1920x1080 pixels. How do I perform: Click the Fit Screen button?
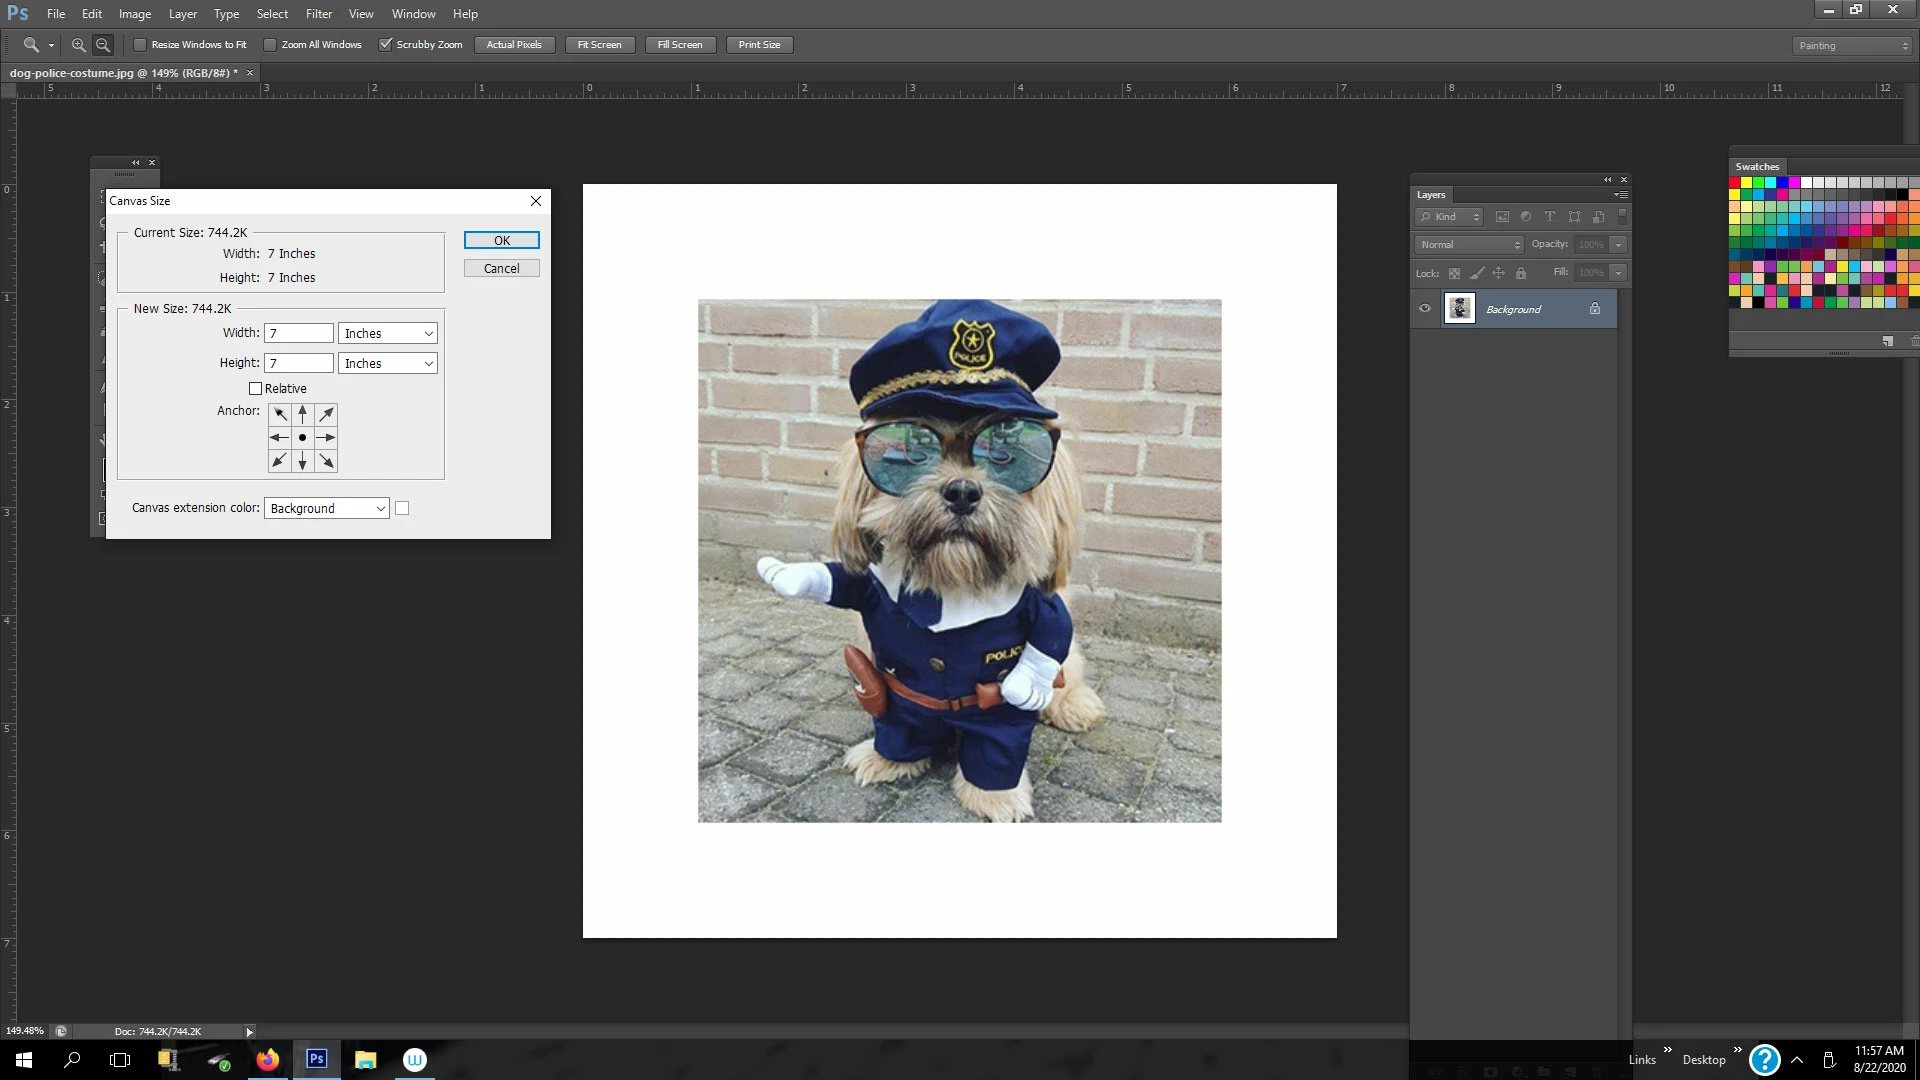point(599,45)
